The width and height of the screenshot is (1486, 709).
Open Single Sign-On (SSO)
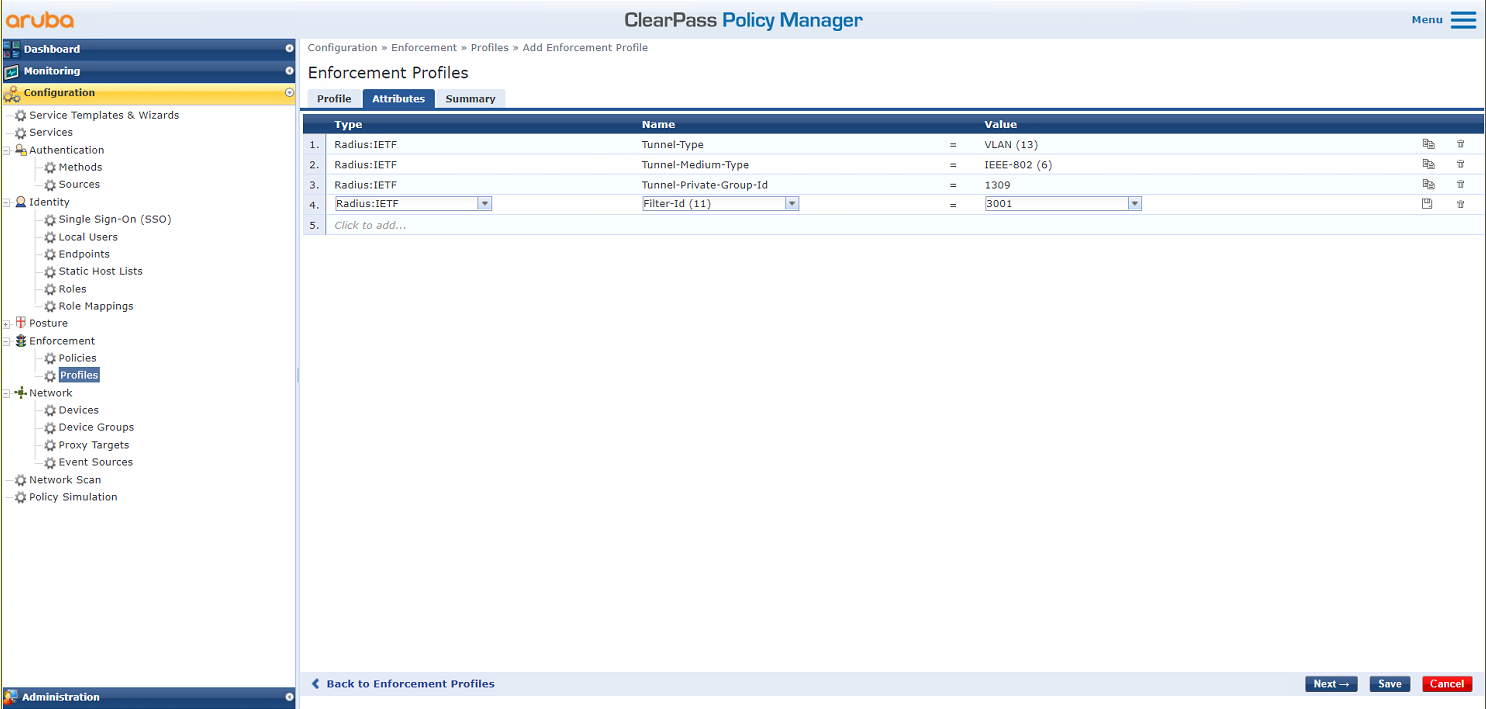[115, 219]
